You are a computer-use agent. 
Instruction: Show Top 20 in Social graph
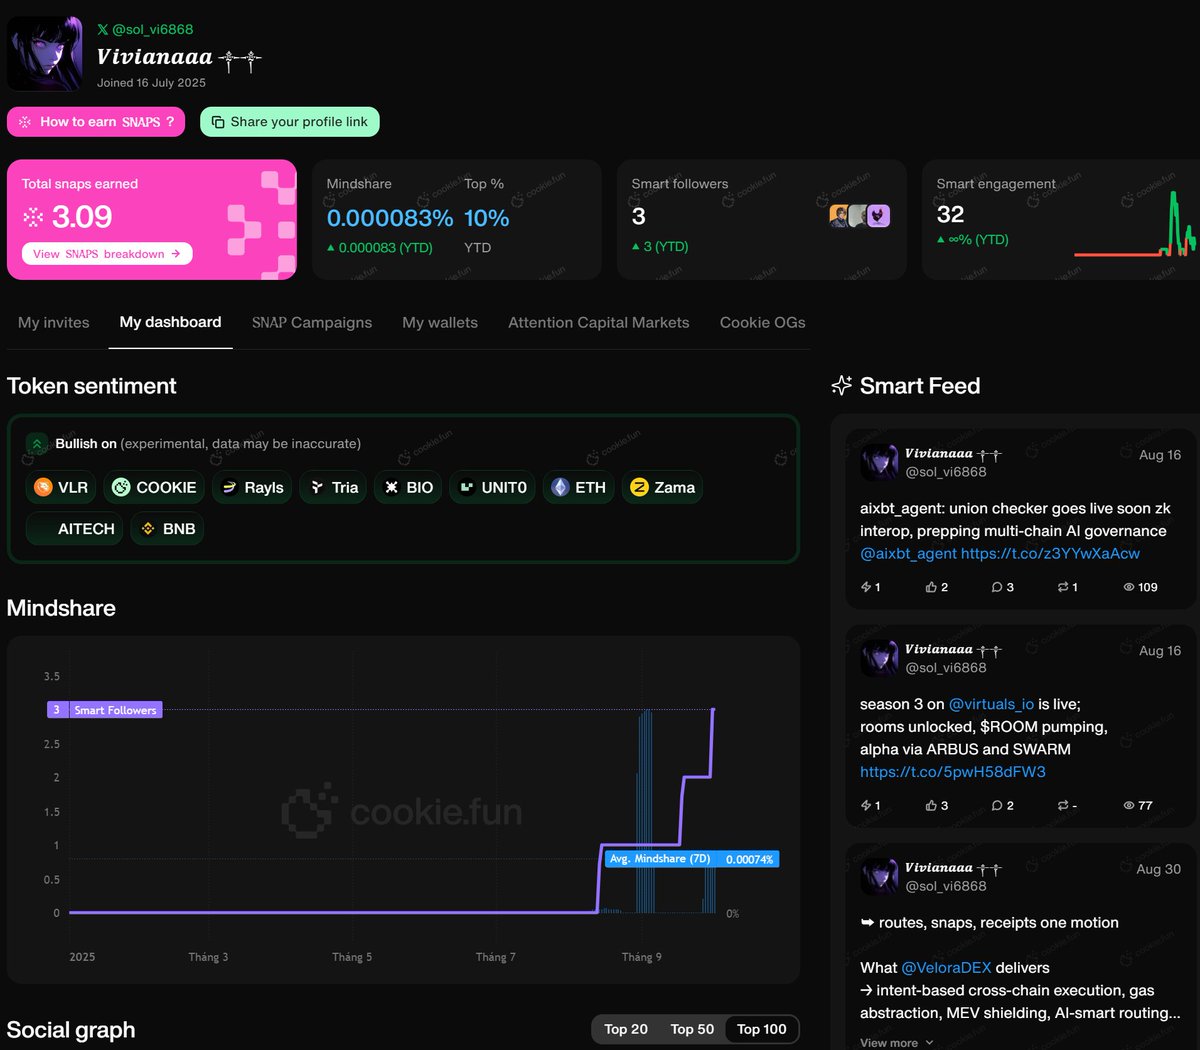click(626, 1029)
